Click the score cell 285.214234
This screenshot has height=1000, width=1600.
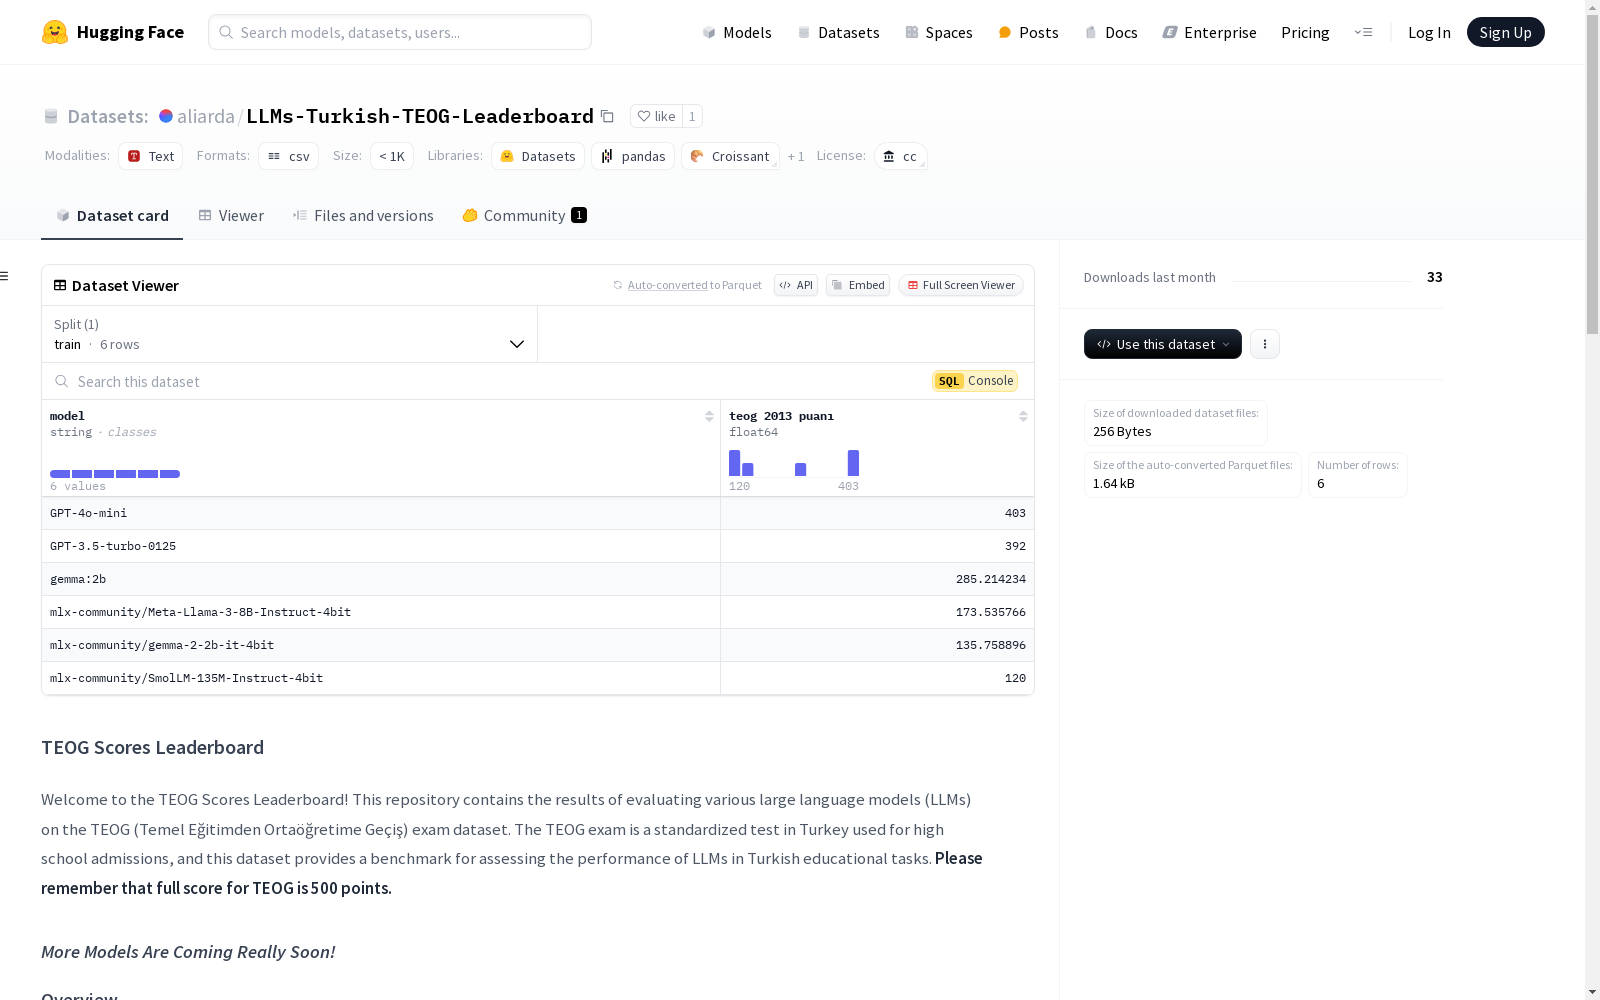pyautogui.click(x=877, y=579)
